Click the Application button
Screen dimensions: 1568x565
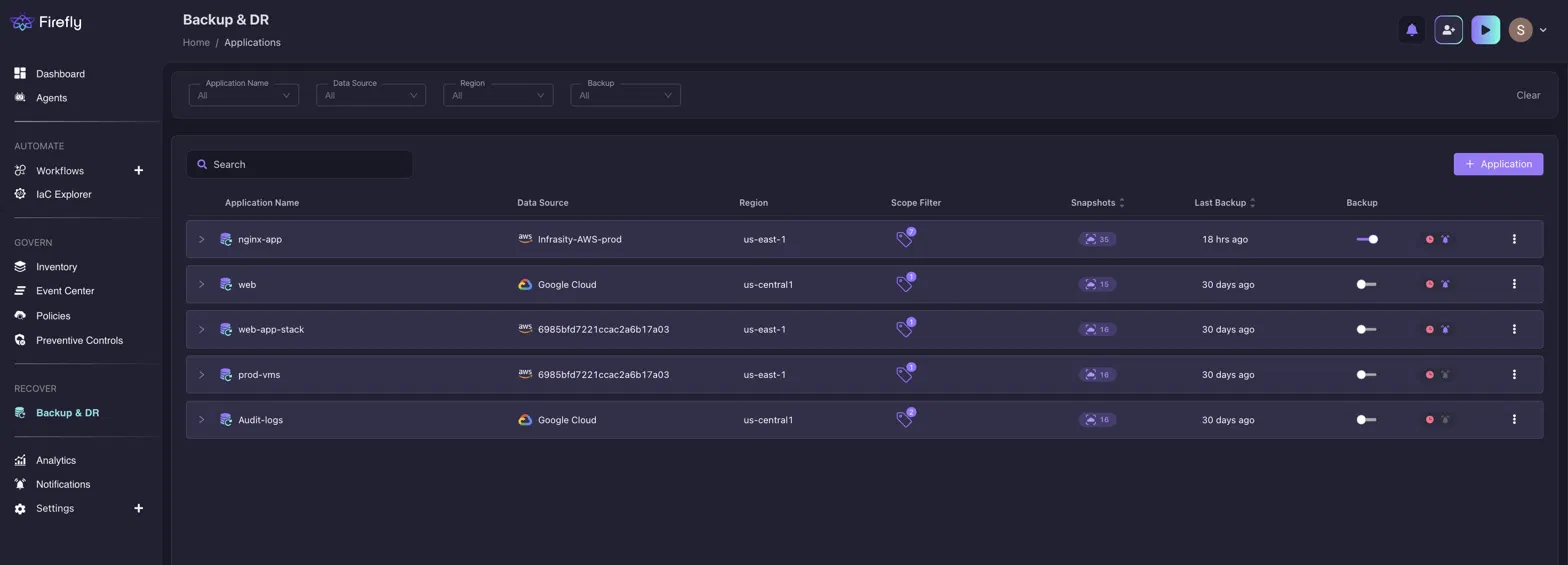tap(1498, 164)
